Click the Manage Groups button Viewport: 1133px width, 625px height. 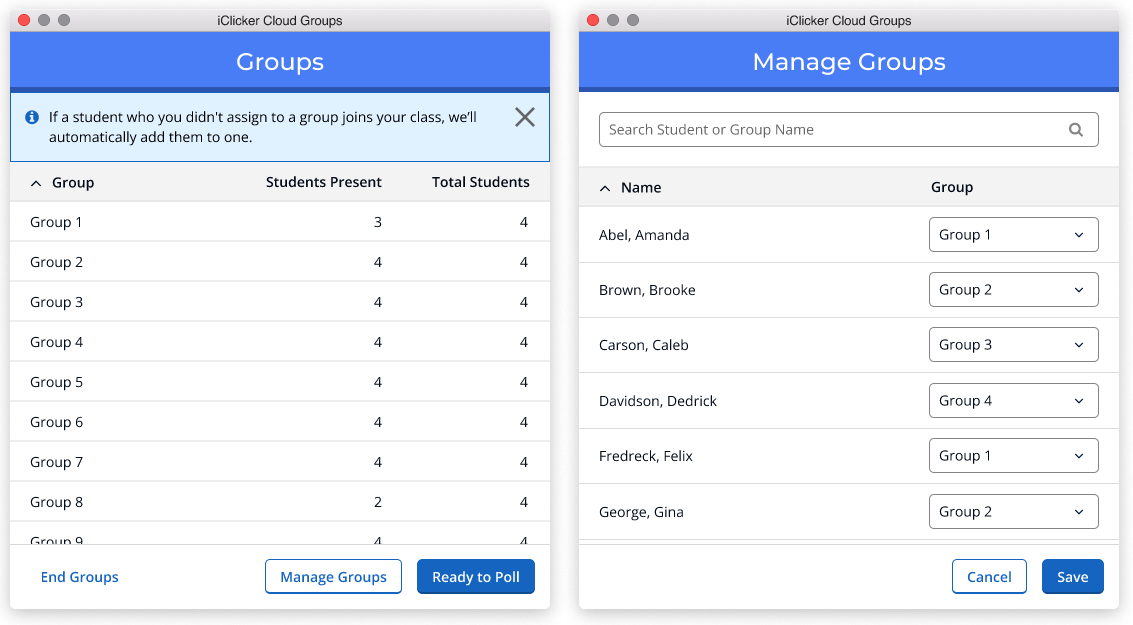[333, 576]
